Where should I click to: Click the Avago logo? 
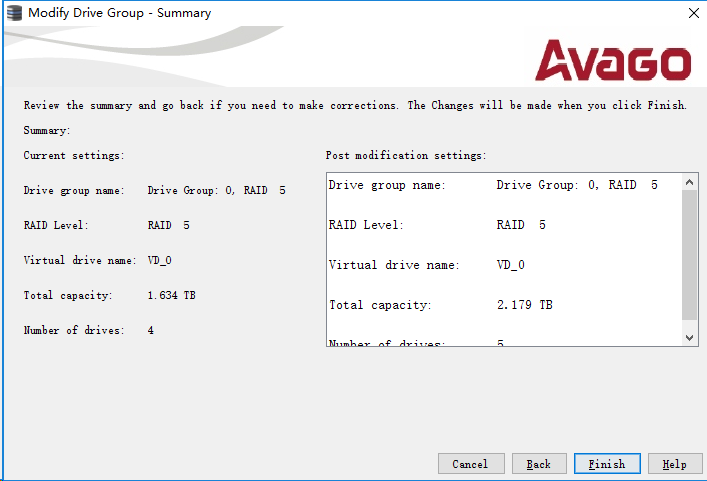(x=612, y=61)
